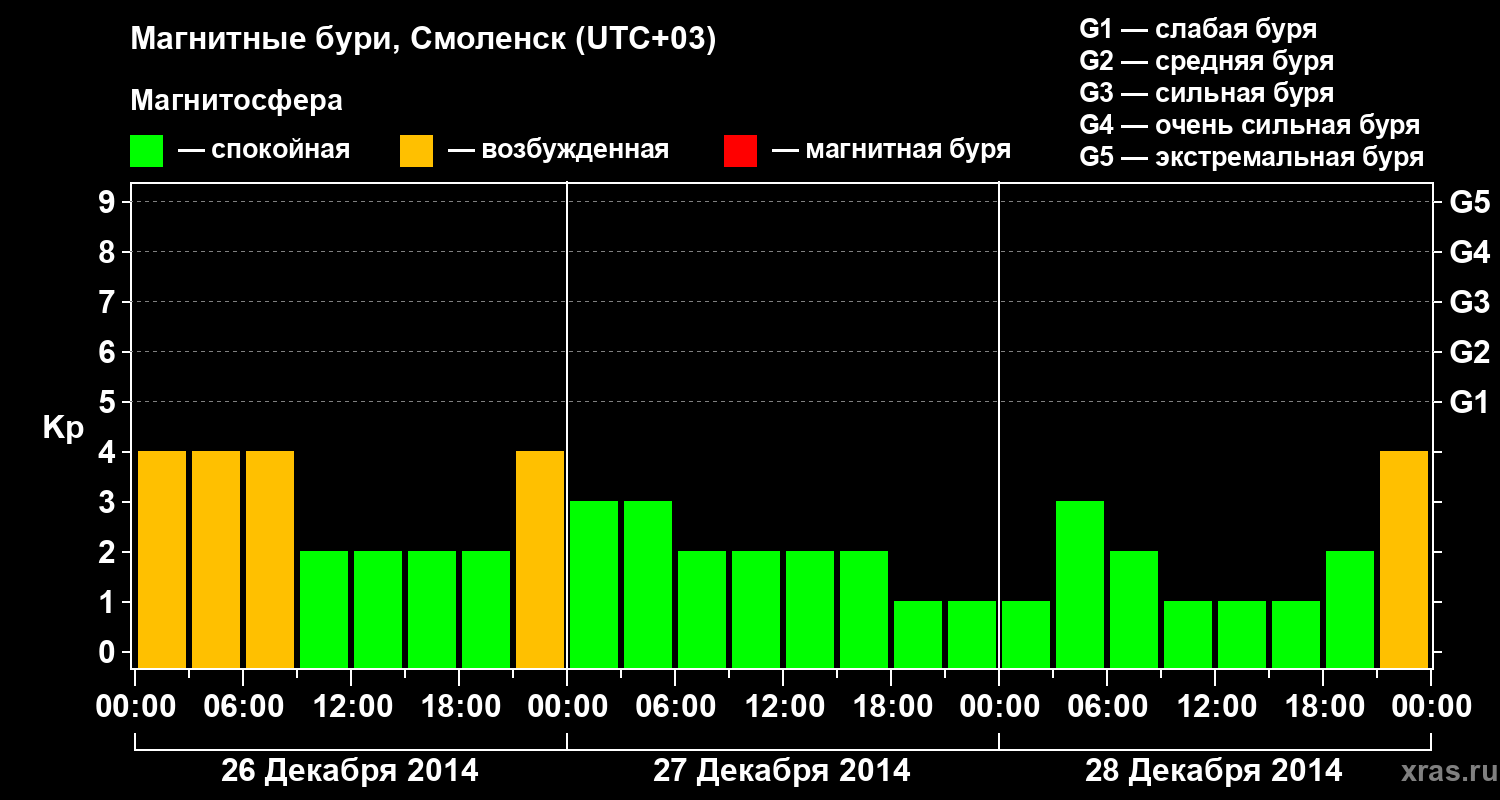Click the 'G4' right axis label
This screenshot has width=1500, height=800.
pyautogui.click(x=1469, y=252)
